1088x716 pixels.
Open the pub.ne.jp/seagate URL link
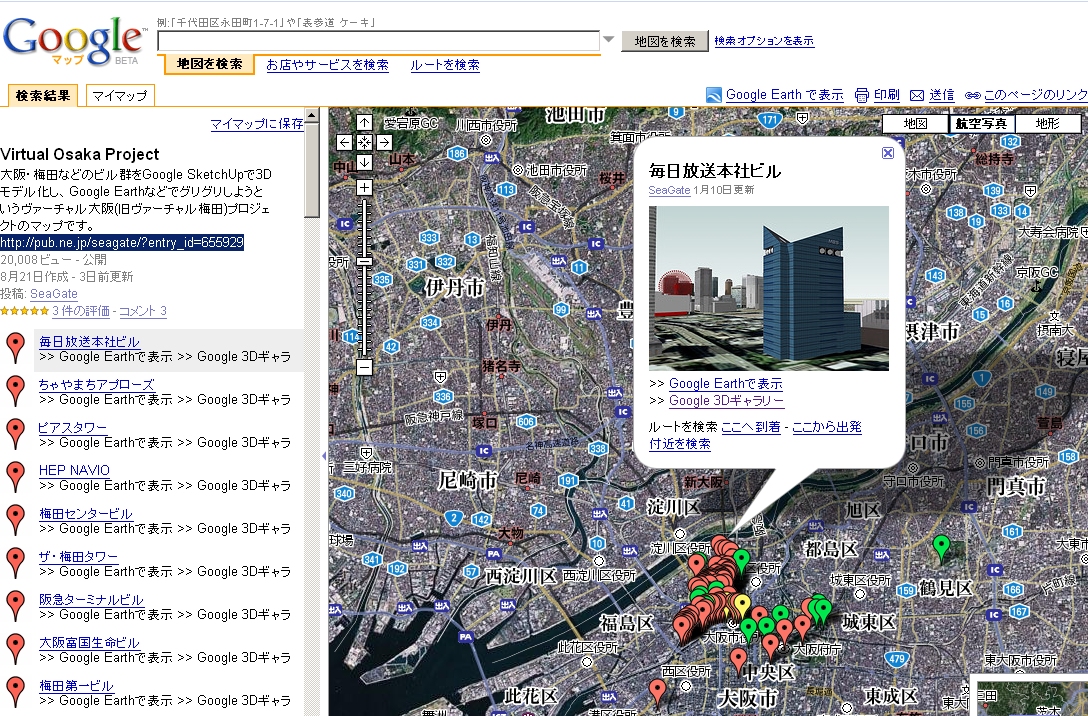122,242
